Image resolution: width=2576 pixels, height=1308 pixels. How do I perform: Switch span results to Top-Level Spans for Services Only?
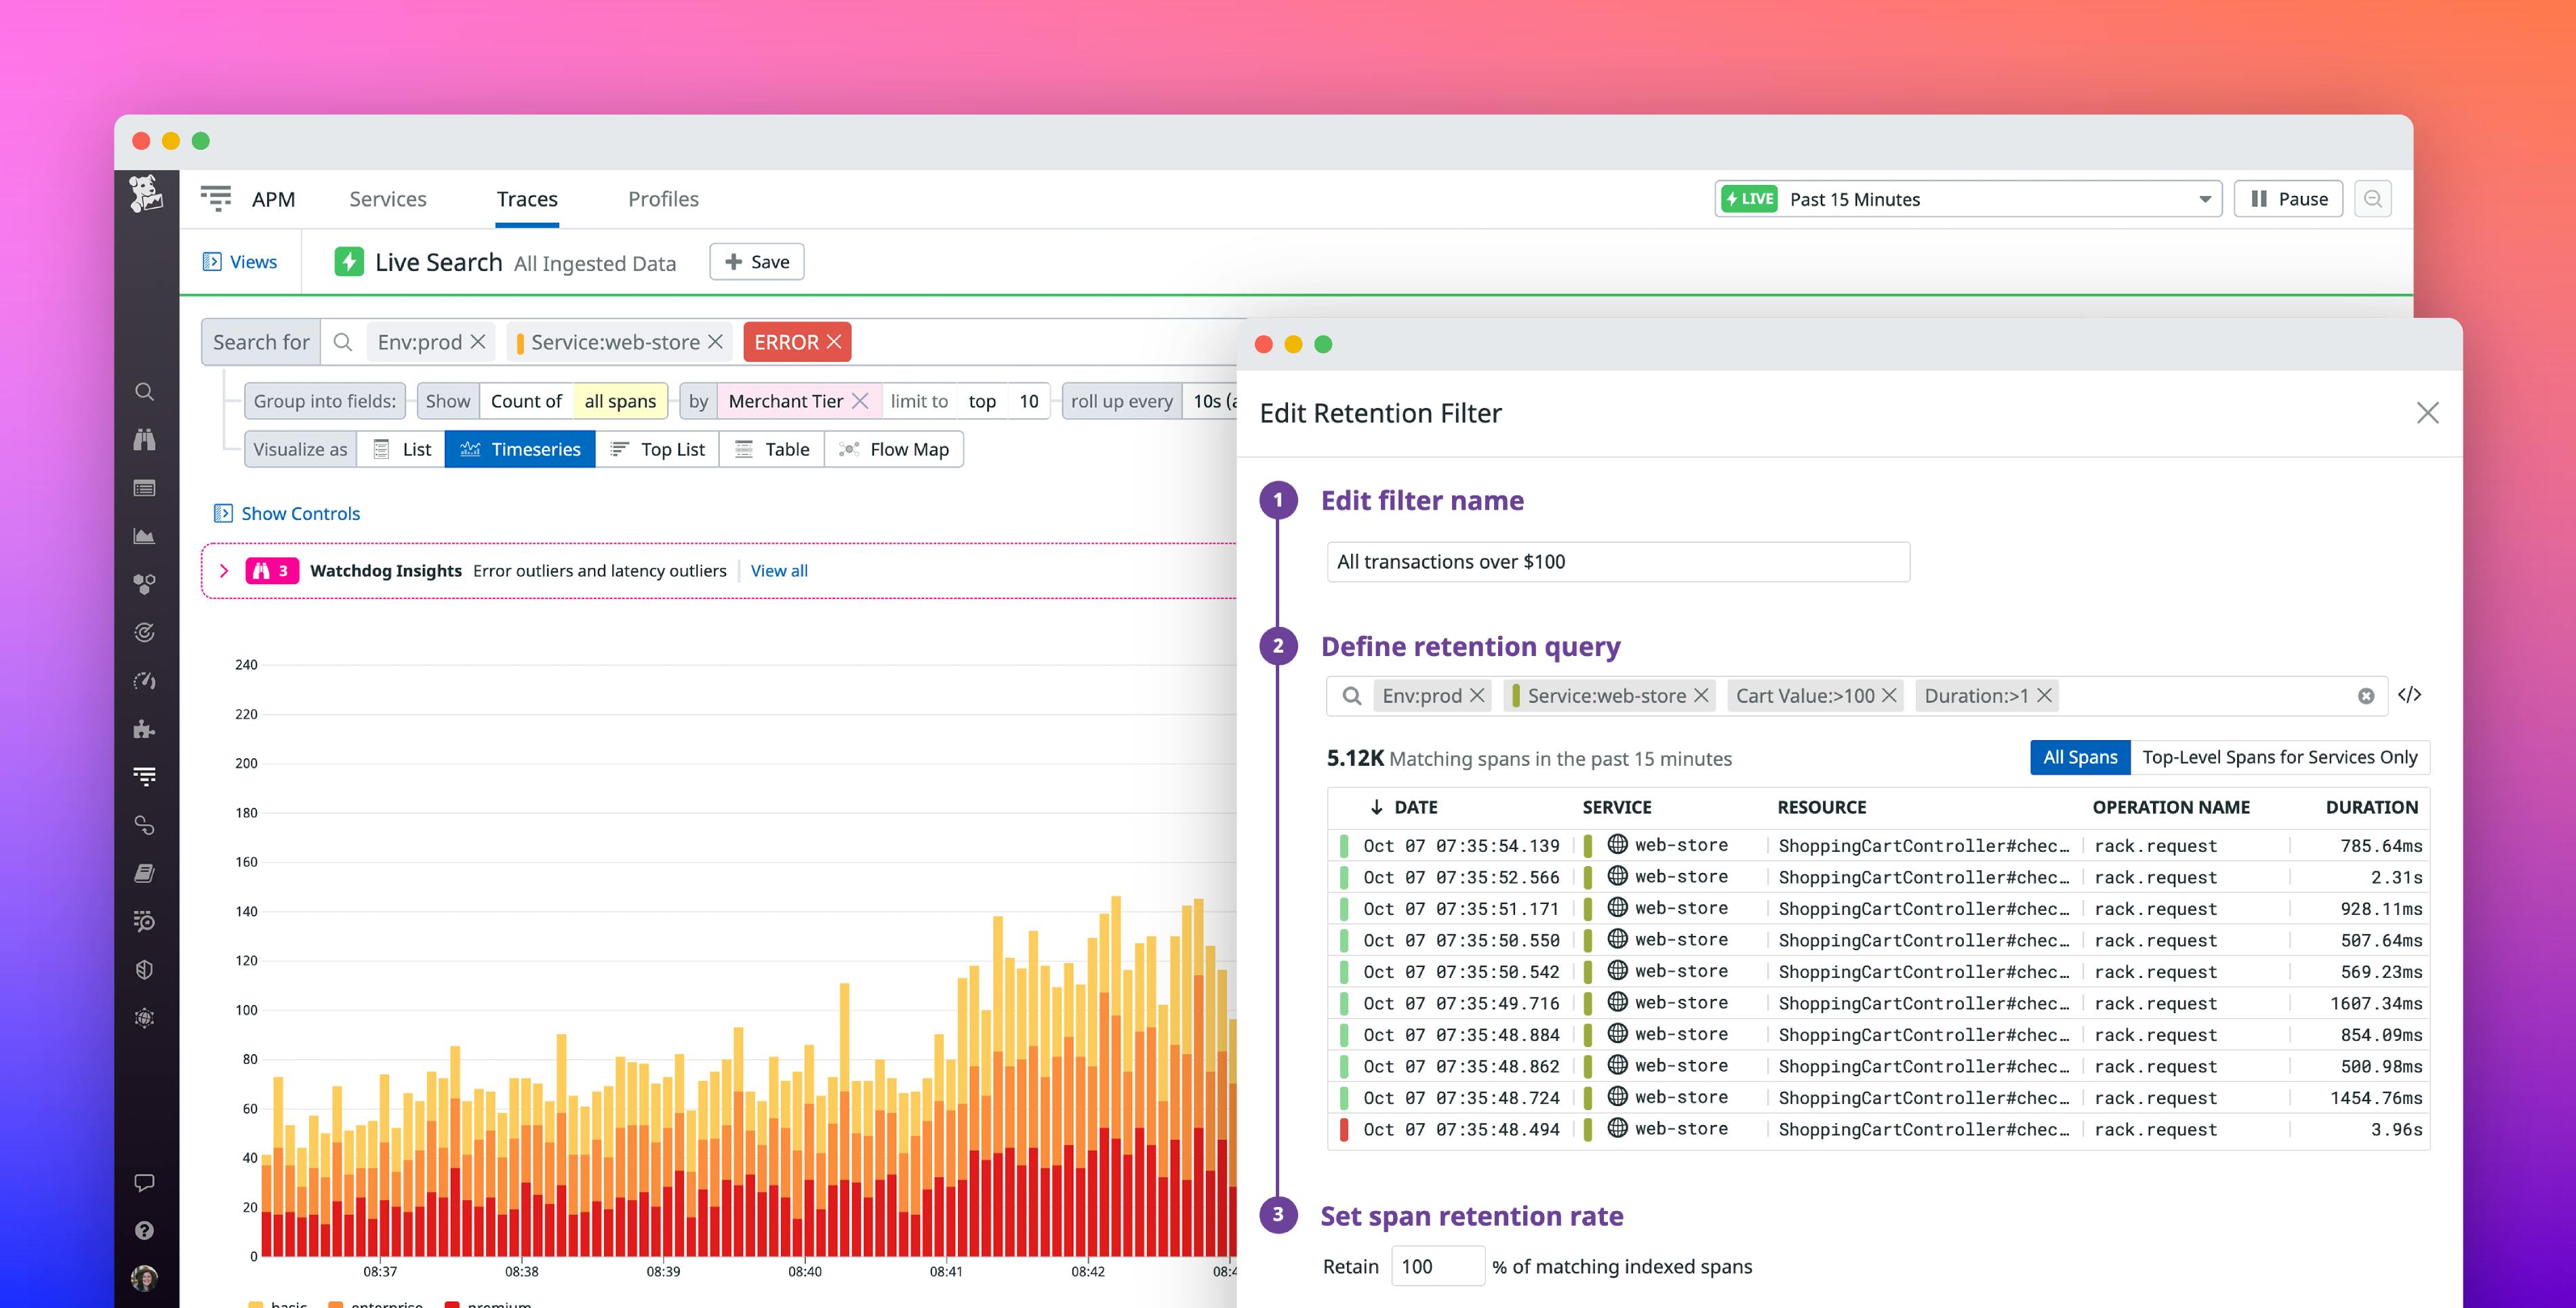click(x=2280, y=757)
